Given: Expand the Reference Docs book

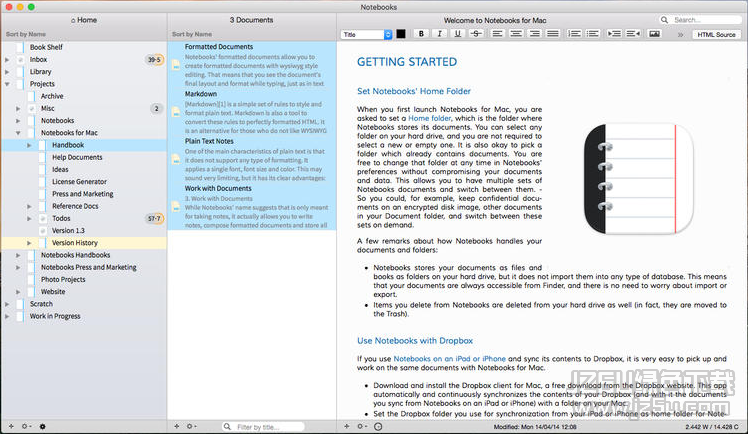Looking at the screenshot, I should click(29, 207).
